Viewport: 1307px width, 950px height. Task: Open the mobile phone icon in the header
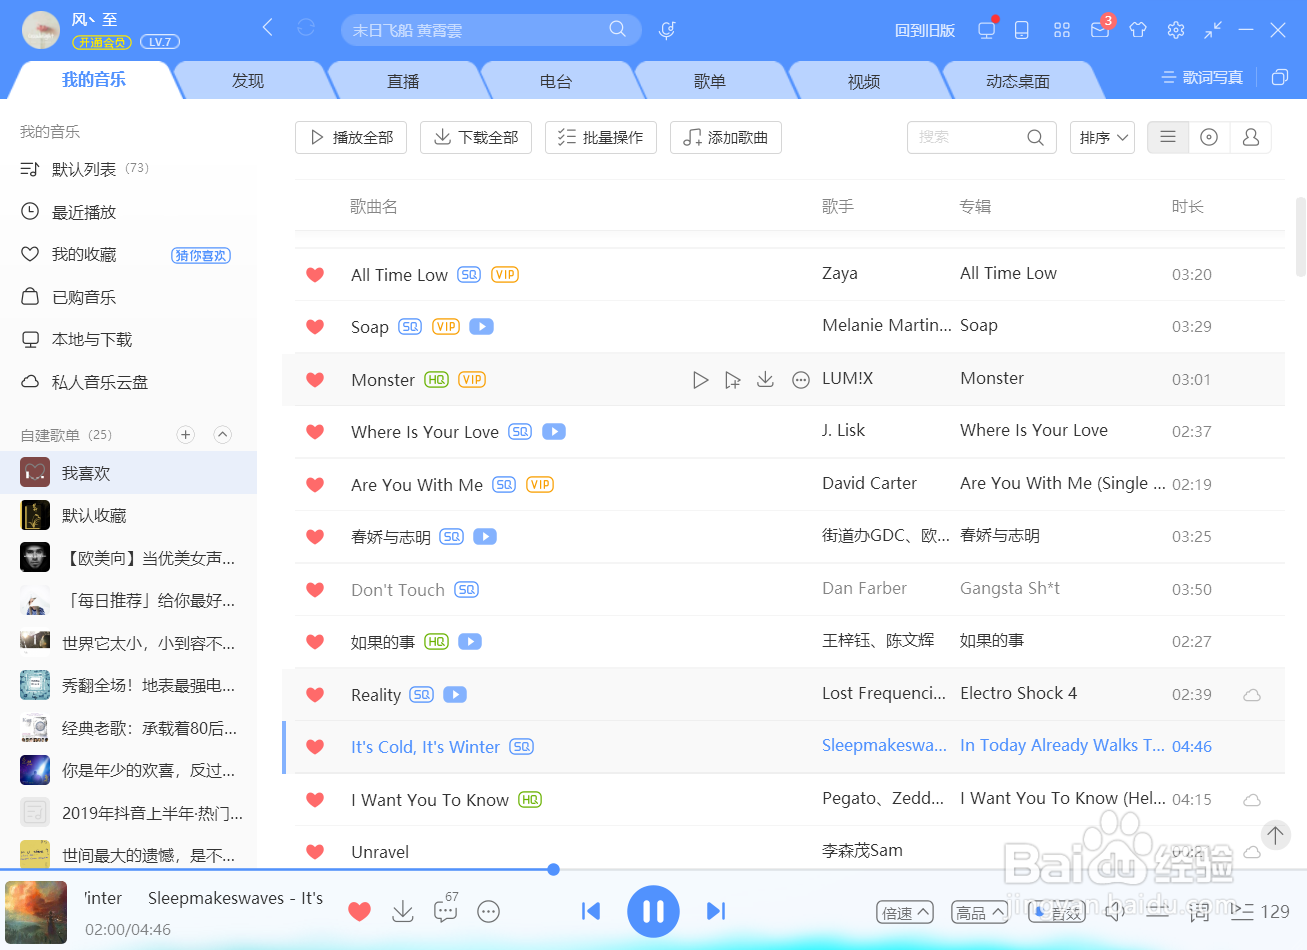1022,30
